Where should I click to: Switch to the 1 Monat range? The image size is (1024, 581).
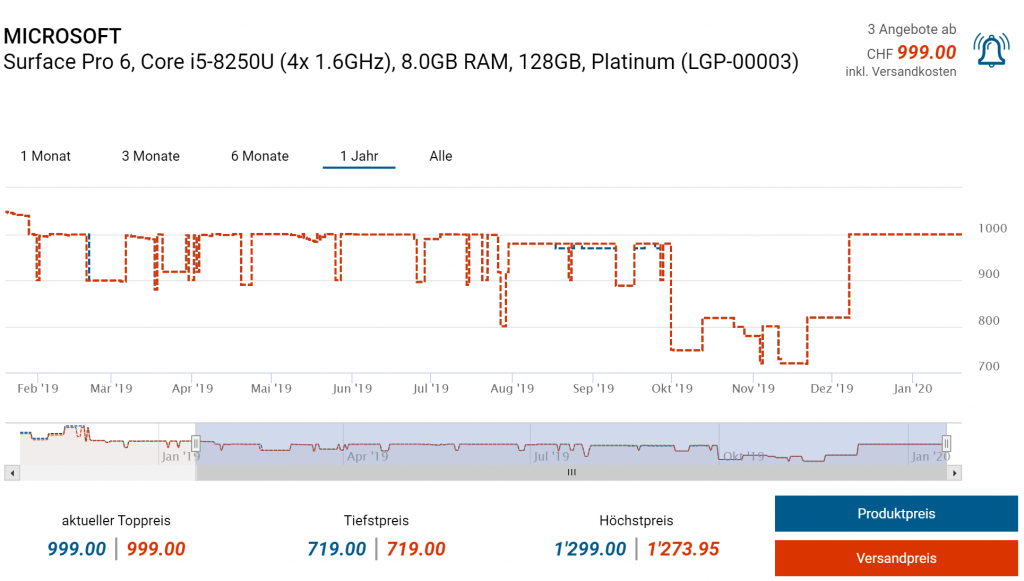point(46,156)
